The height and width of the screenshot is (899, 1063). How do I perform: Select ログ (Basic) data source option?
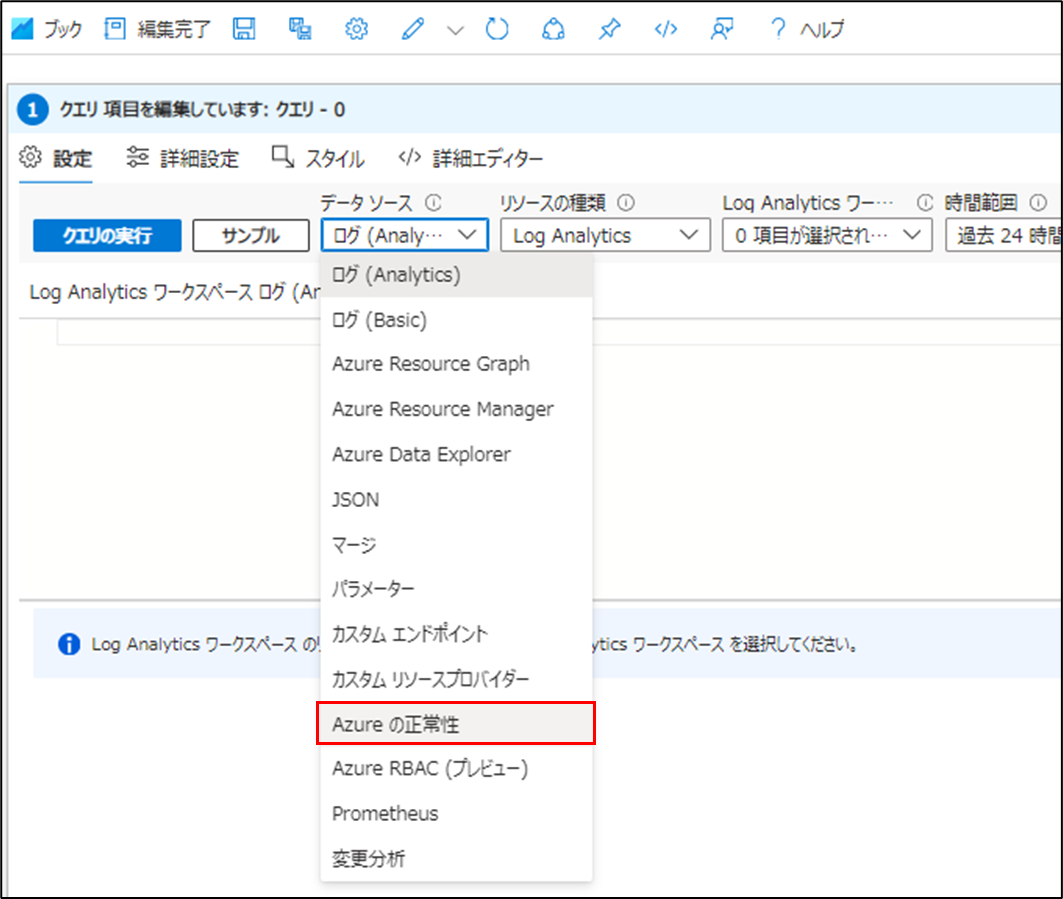point(456,319)
